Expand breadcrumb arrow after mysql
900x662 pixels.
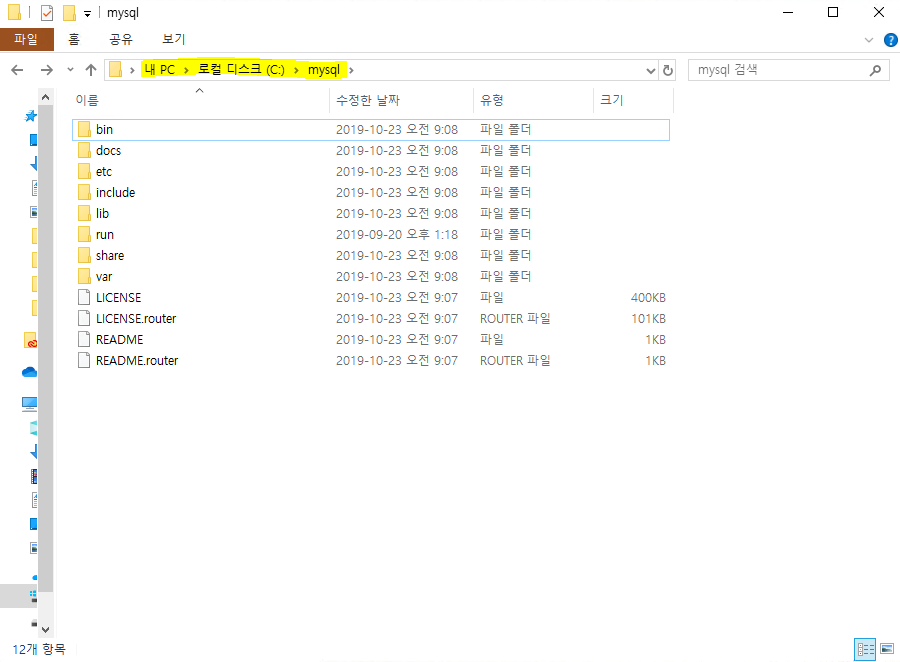[351, 70]
